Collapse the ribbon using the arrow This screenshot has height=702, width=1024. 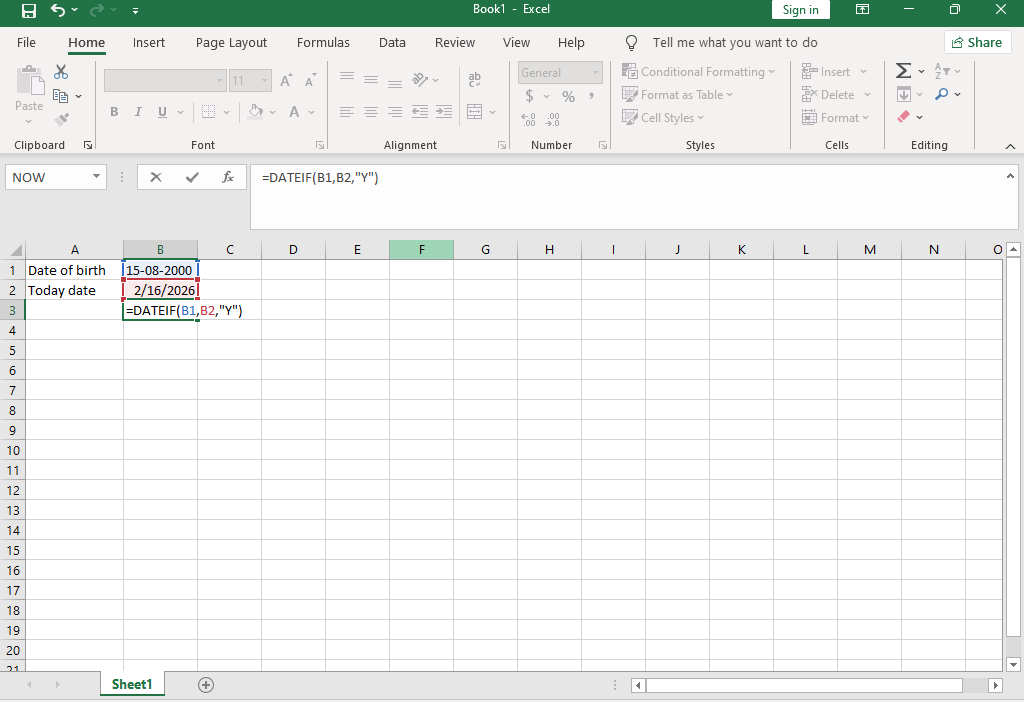tap(1010, 146)
